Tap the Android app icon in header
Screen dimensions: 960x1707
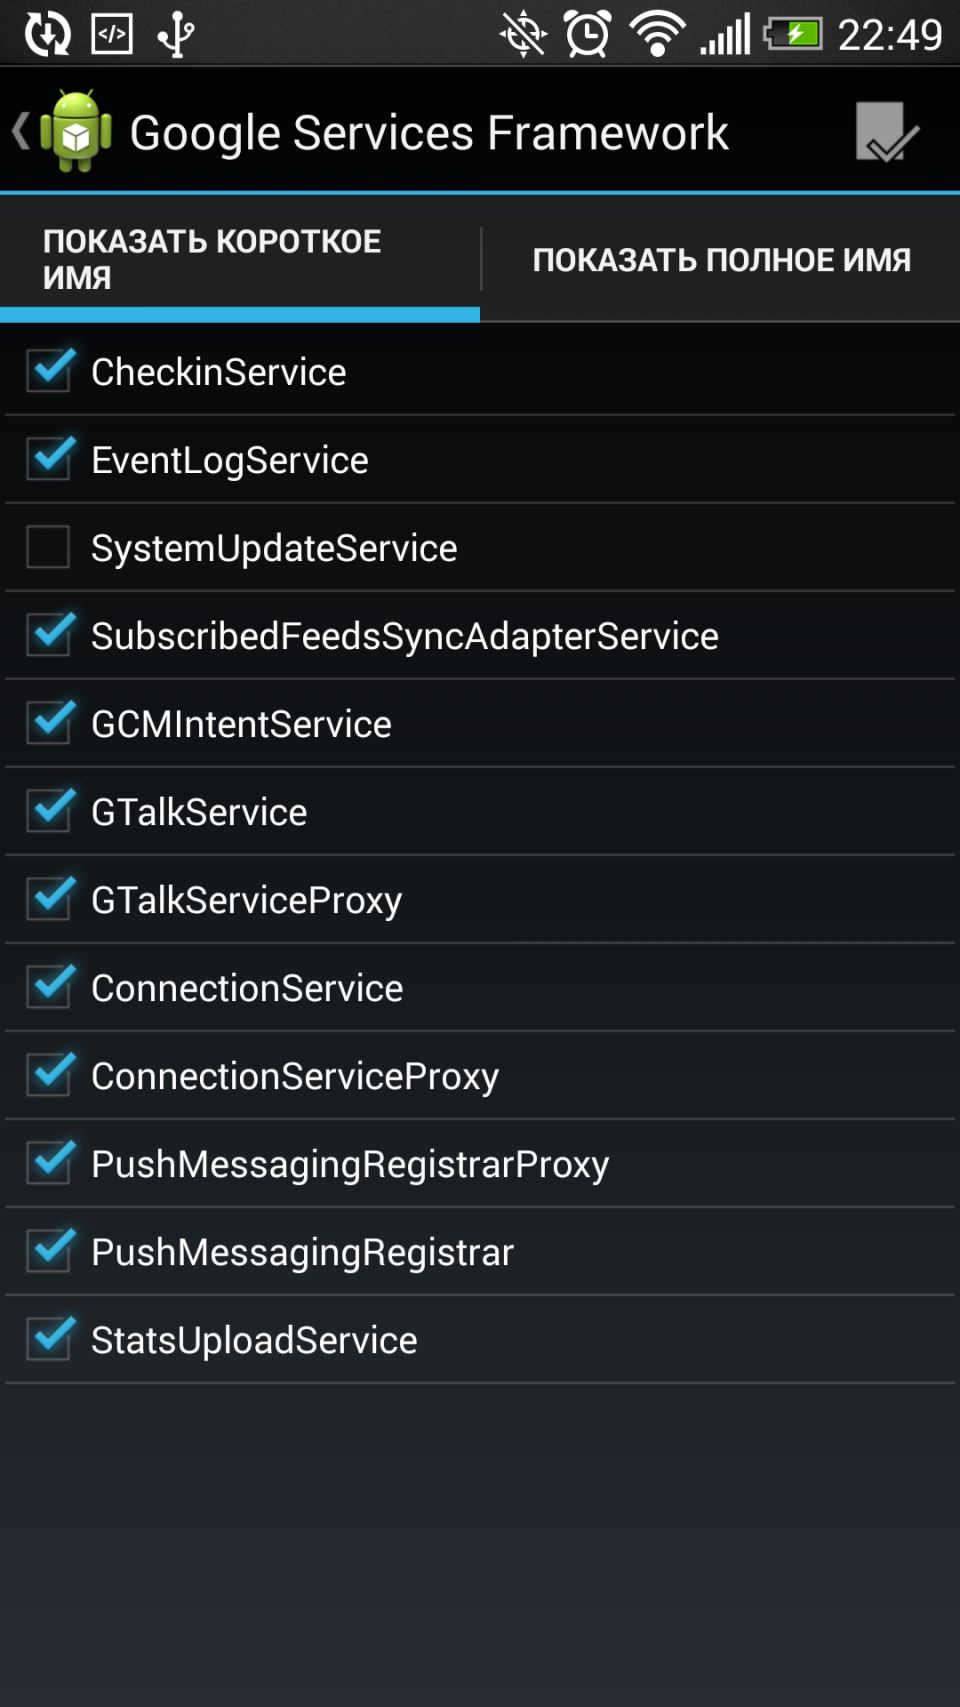click(x=76, y=132)
